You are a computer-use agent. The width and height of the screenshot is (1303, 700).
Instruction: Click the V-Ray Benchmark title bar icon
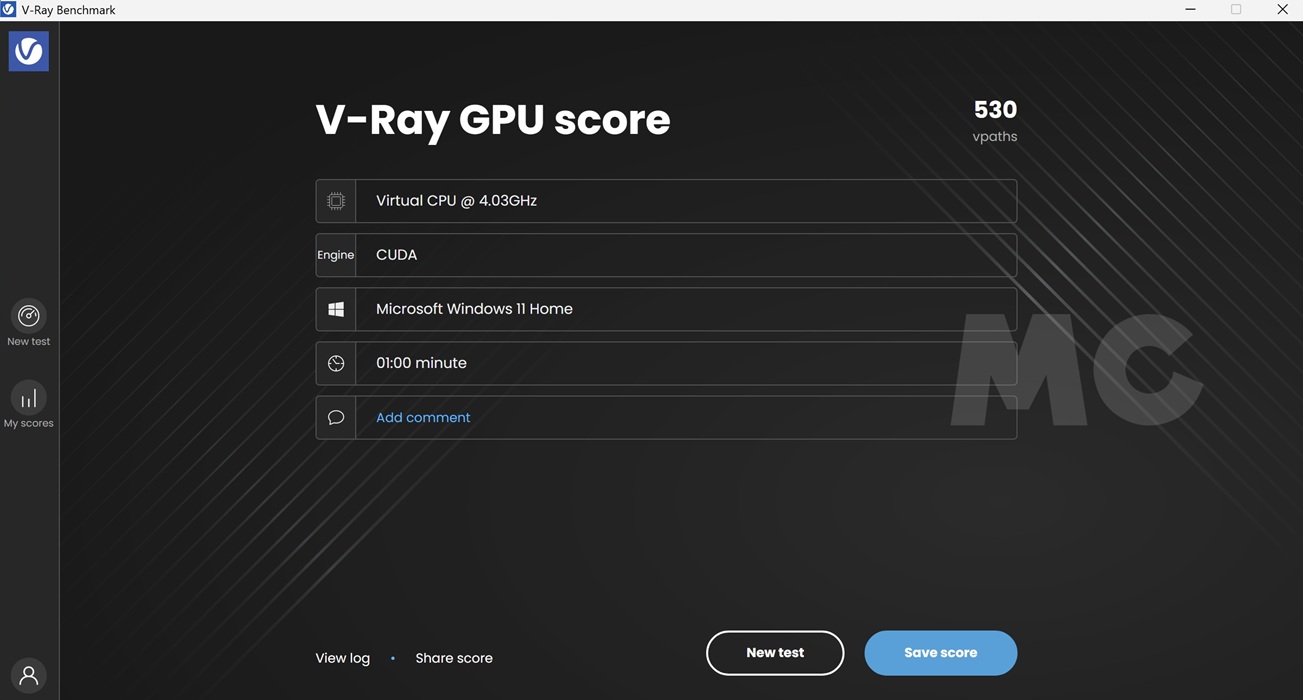pyautogui.click(x=8, y=9)
